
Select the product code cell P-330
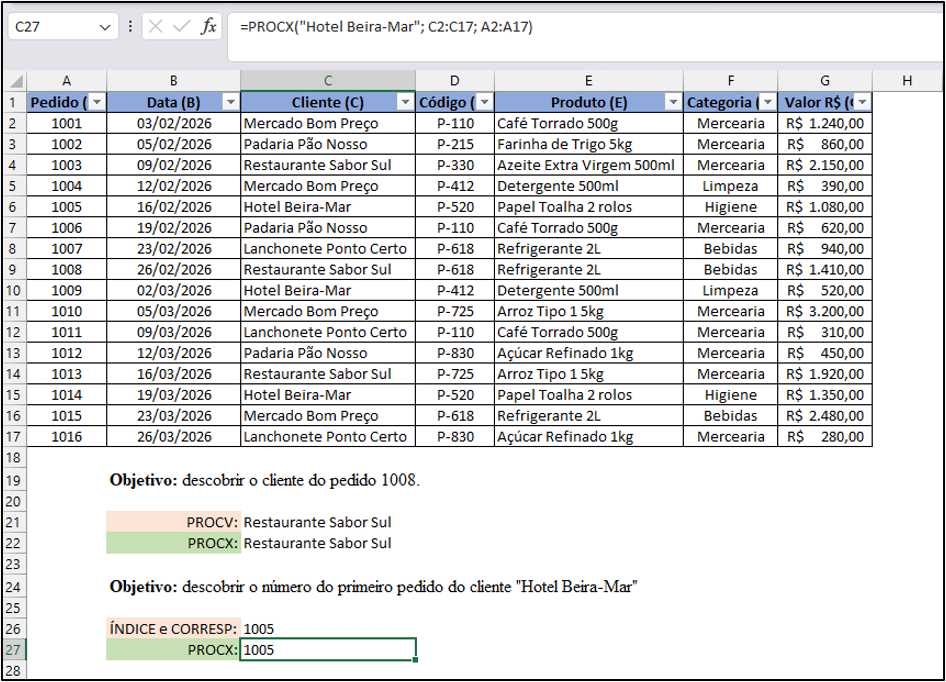click(x=455, y=165)
